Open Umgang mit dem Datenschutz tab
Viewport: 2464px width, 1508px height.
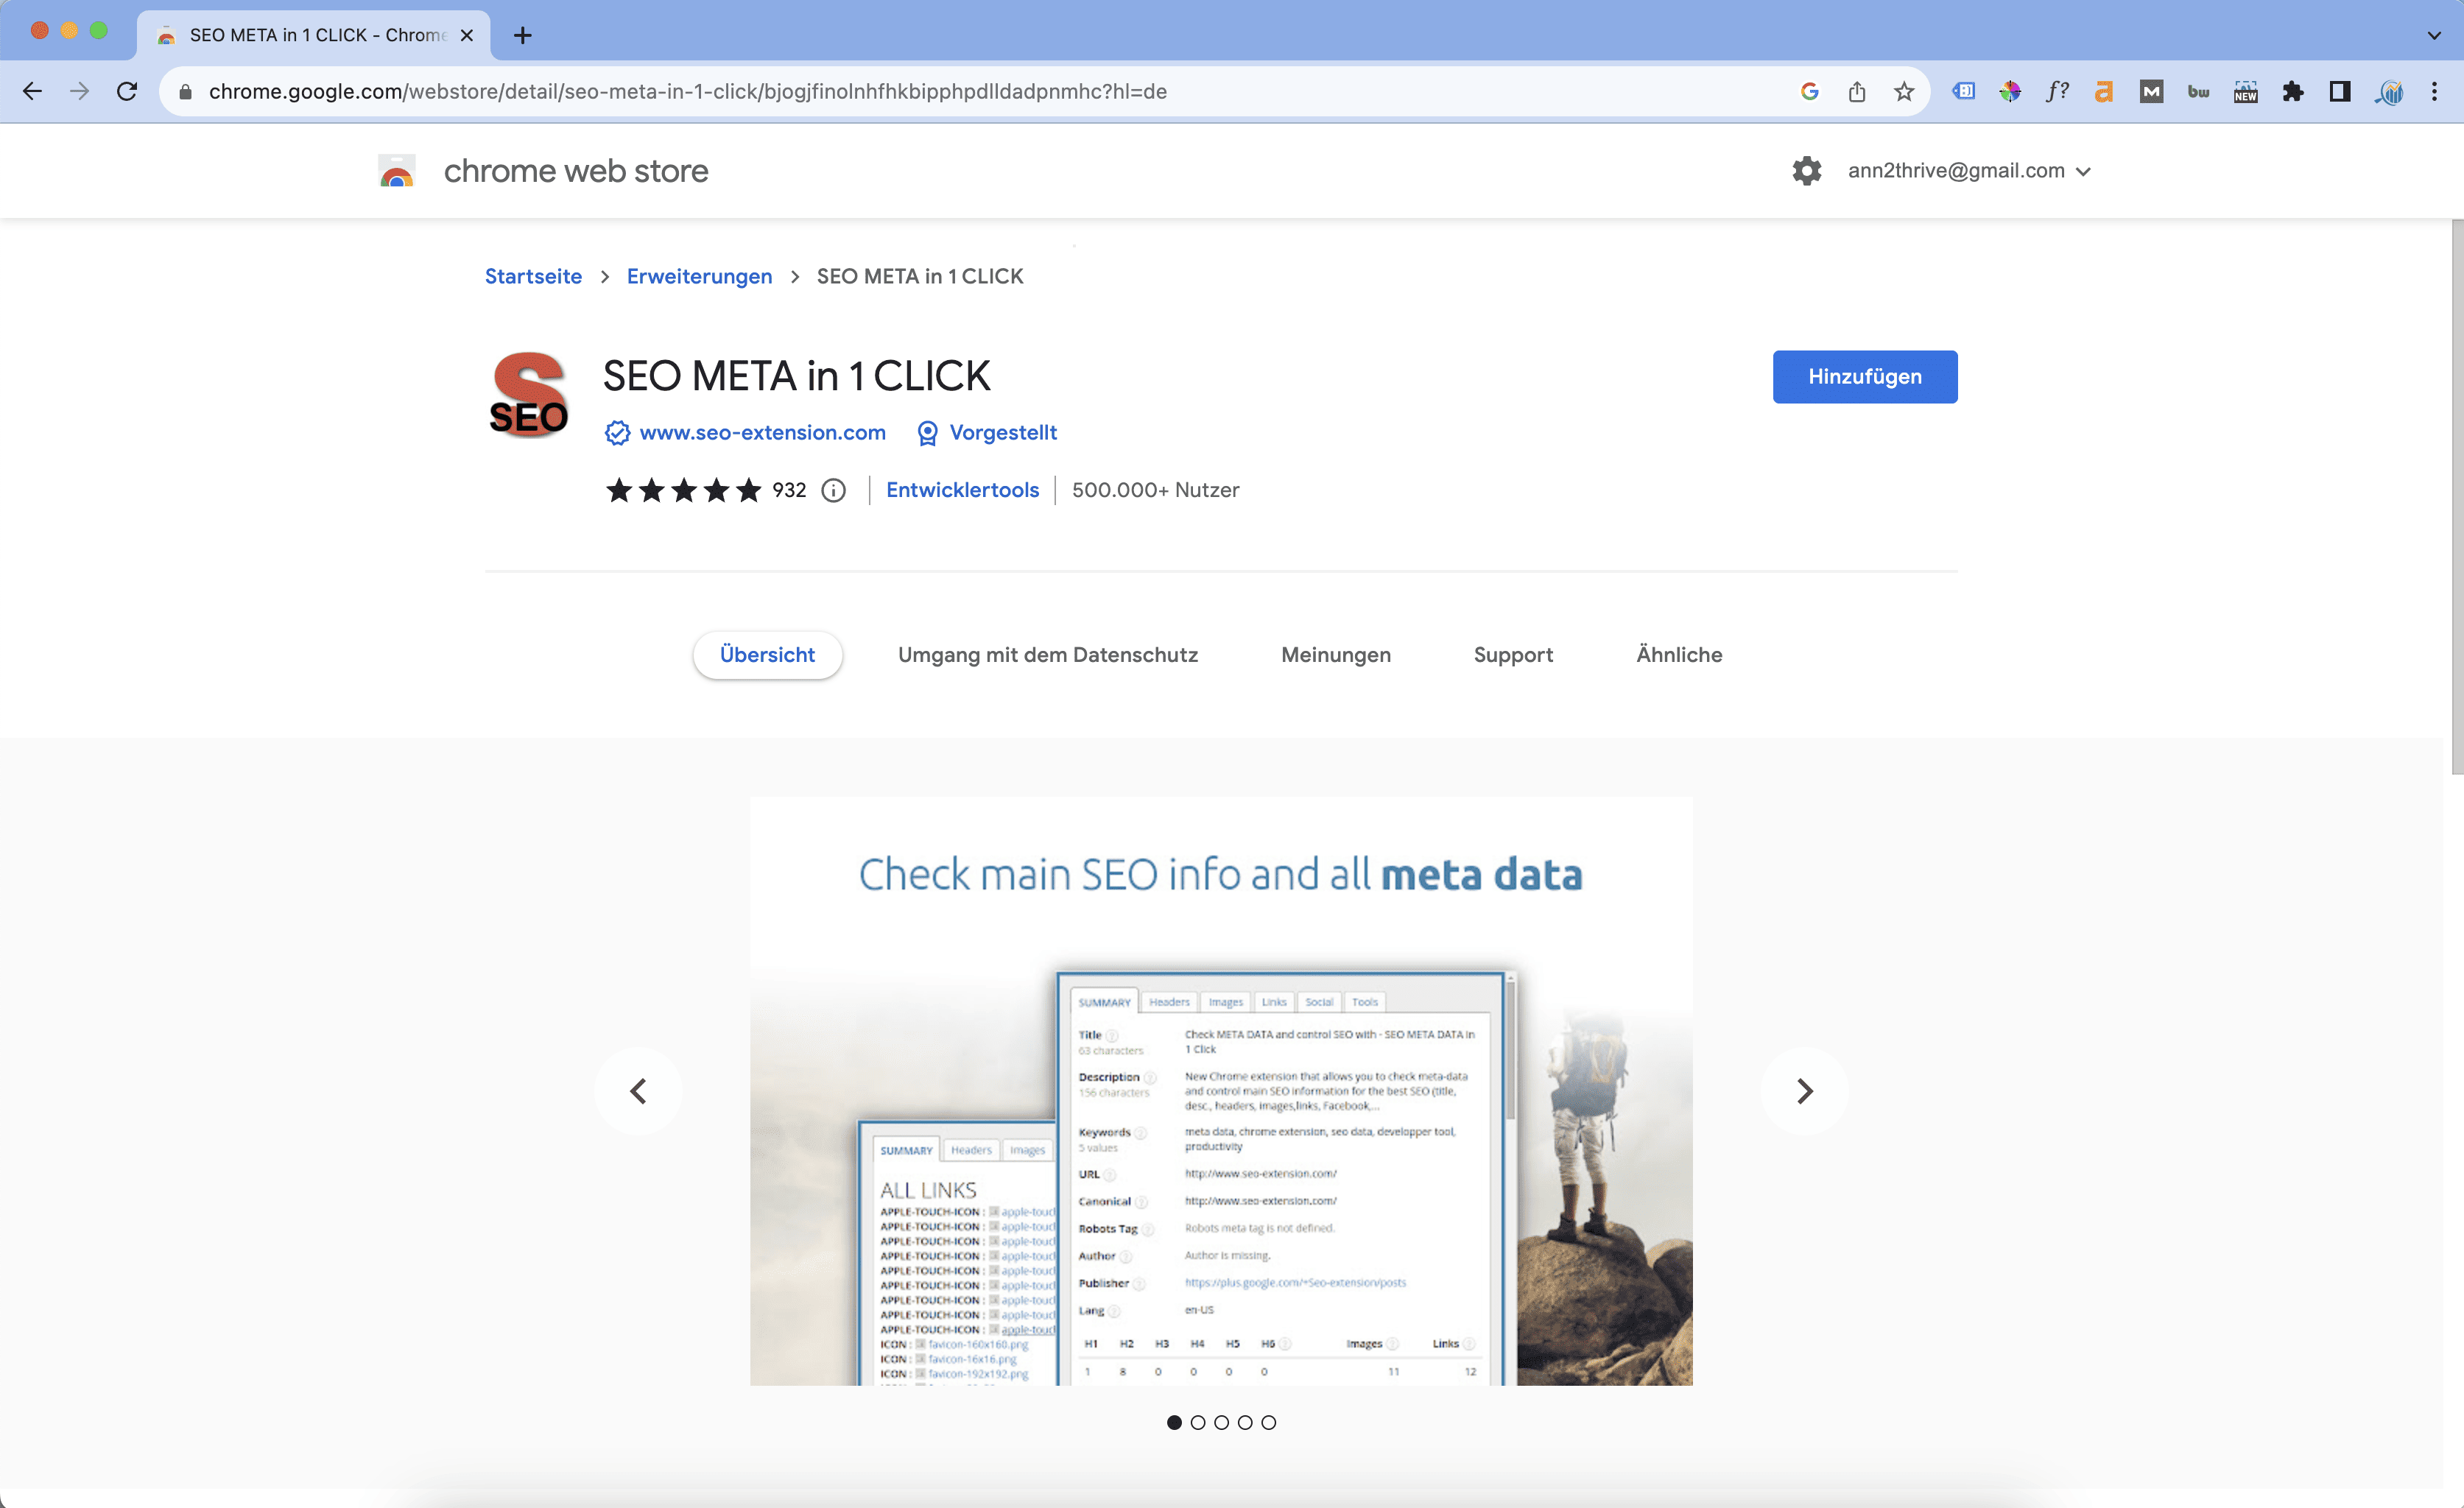pyautogui.click(x=1047, y=655)
